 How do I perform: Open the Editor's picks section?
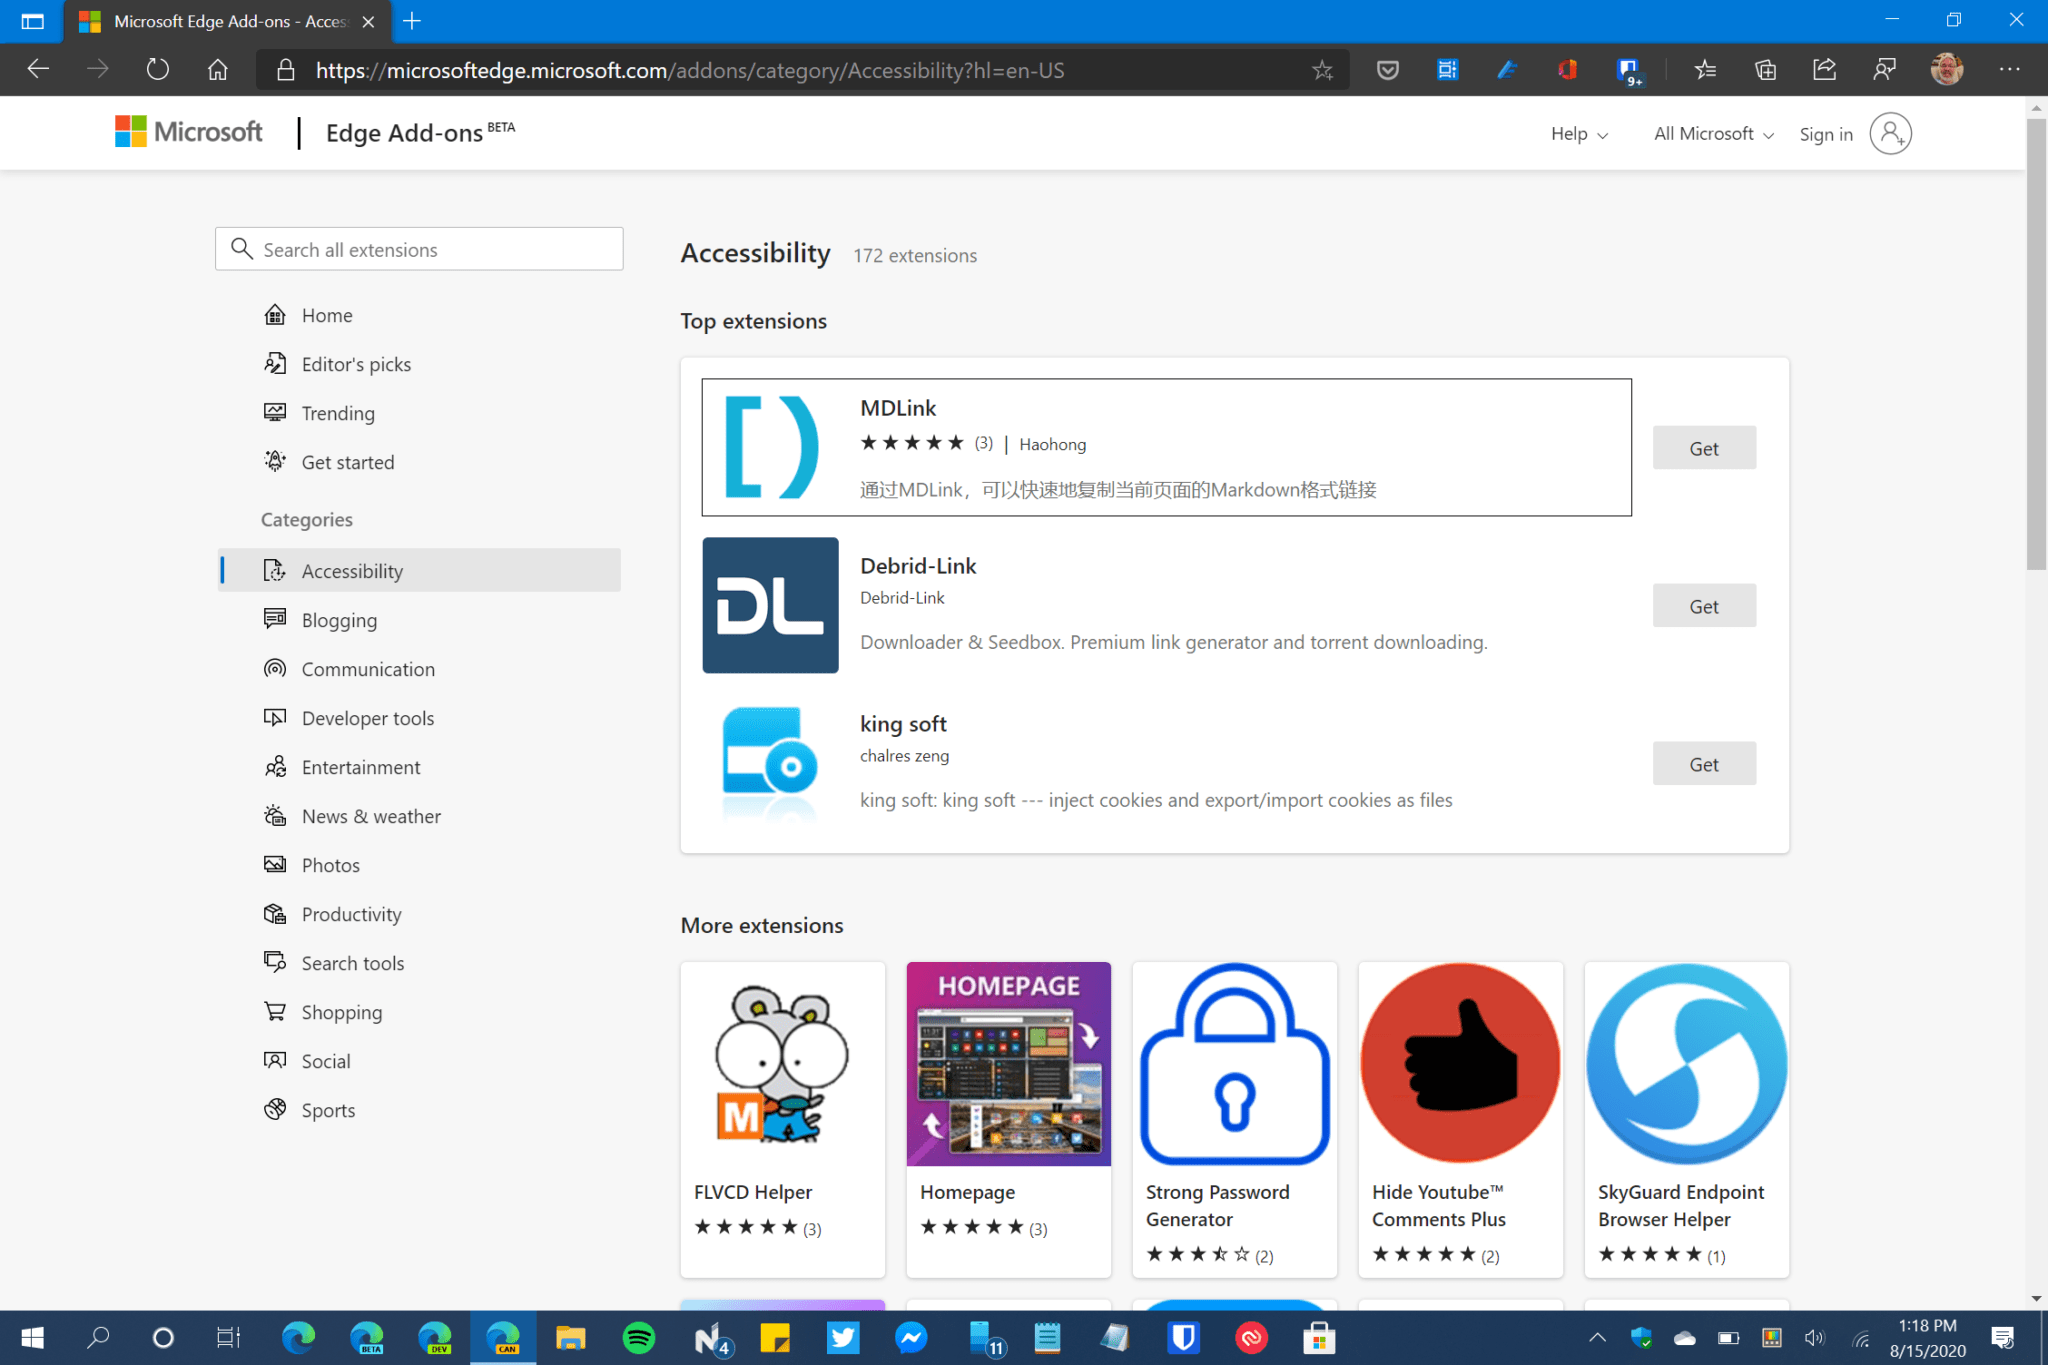(356, 364)
